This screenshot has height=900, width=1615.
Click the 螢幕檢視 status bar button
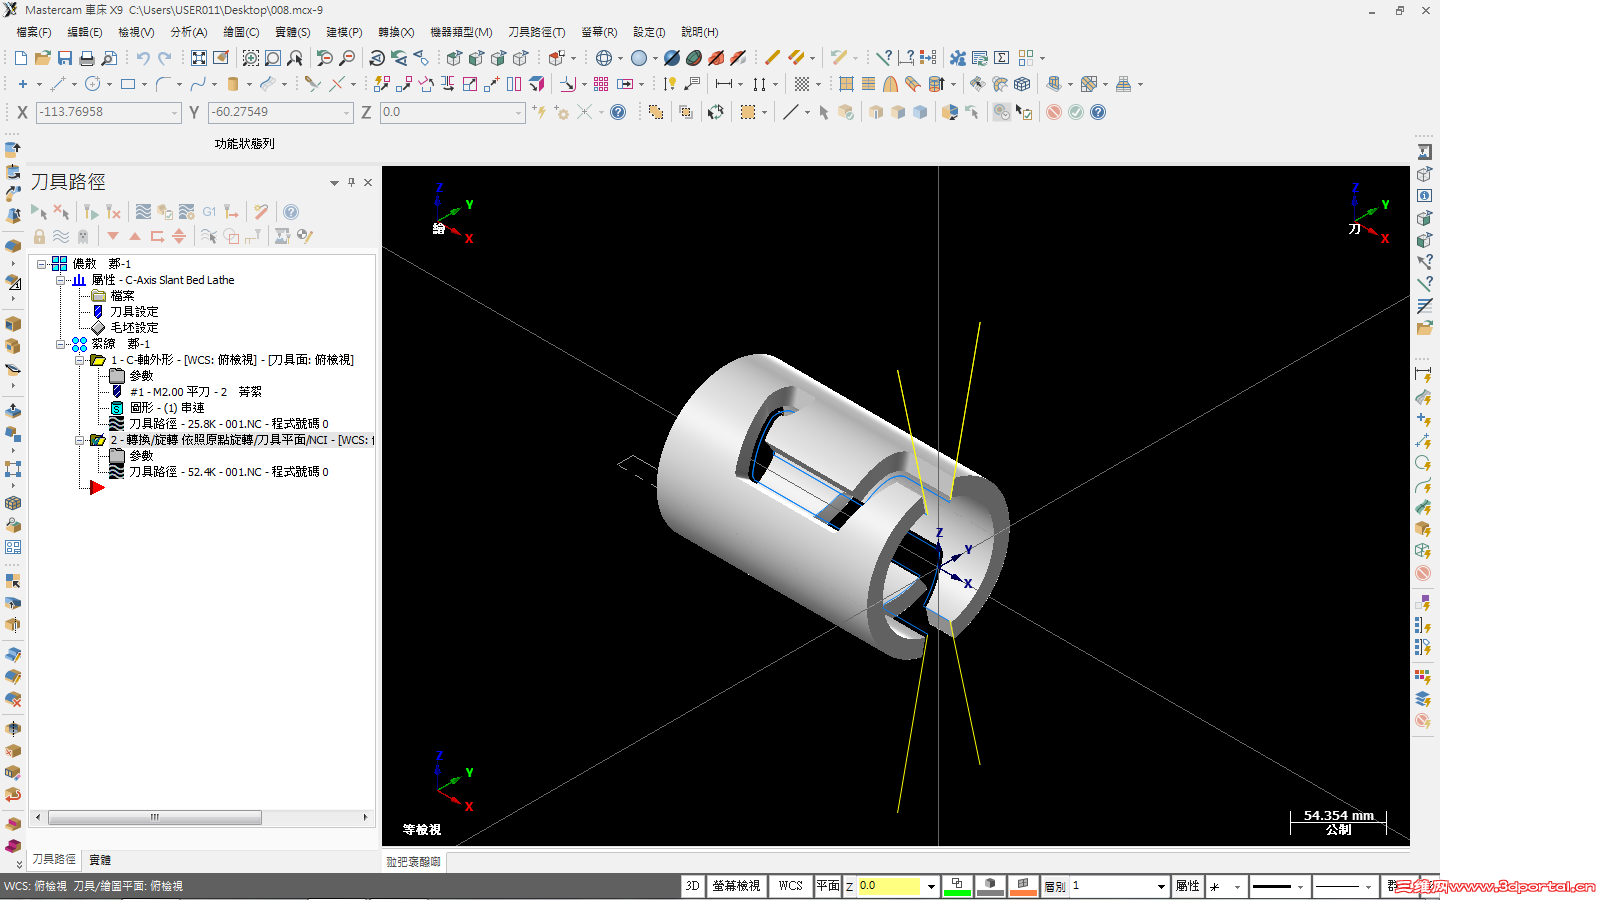pos(737,886)
